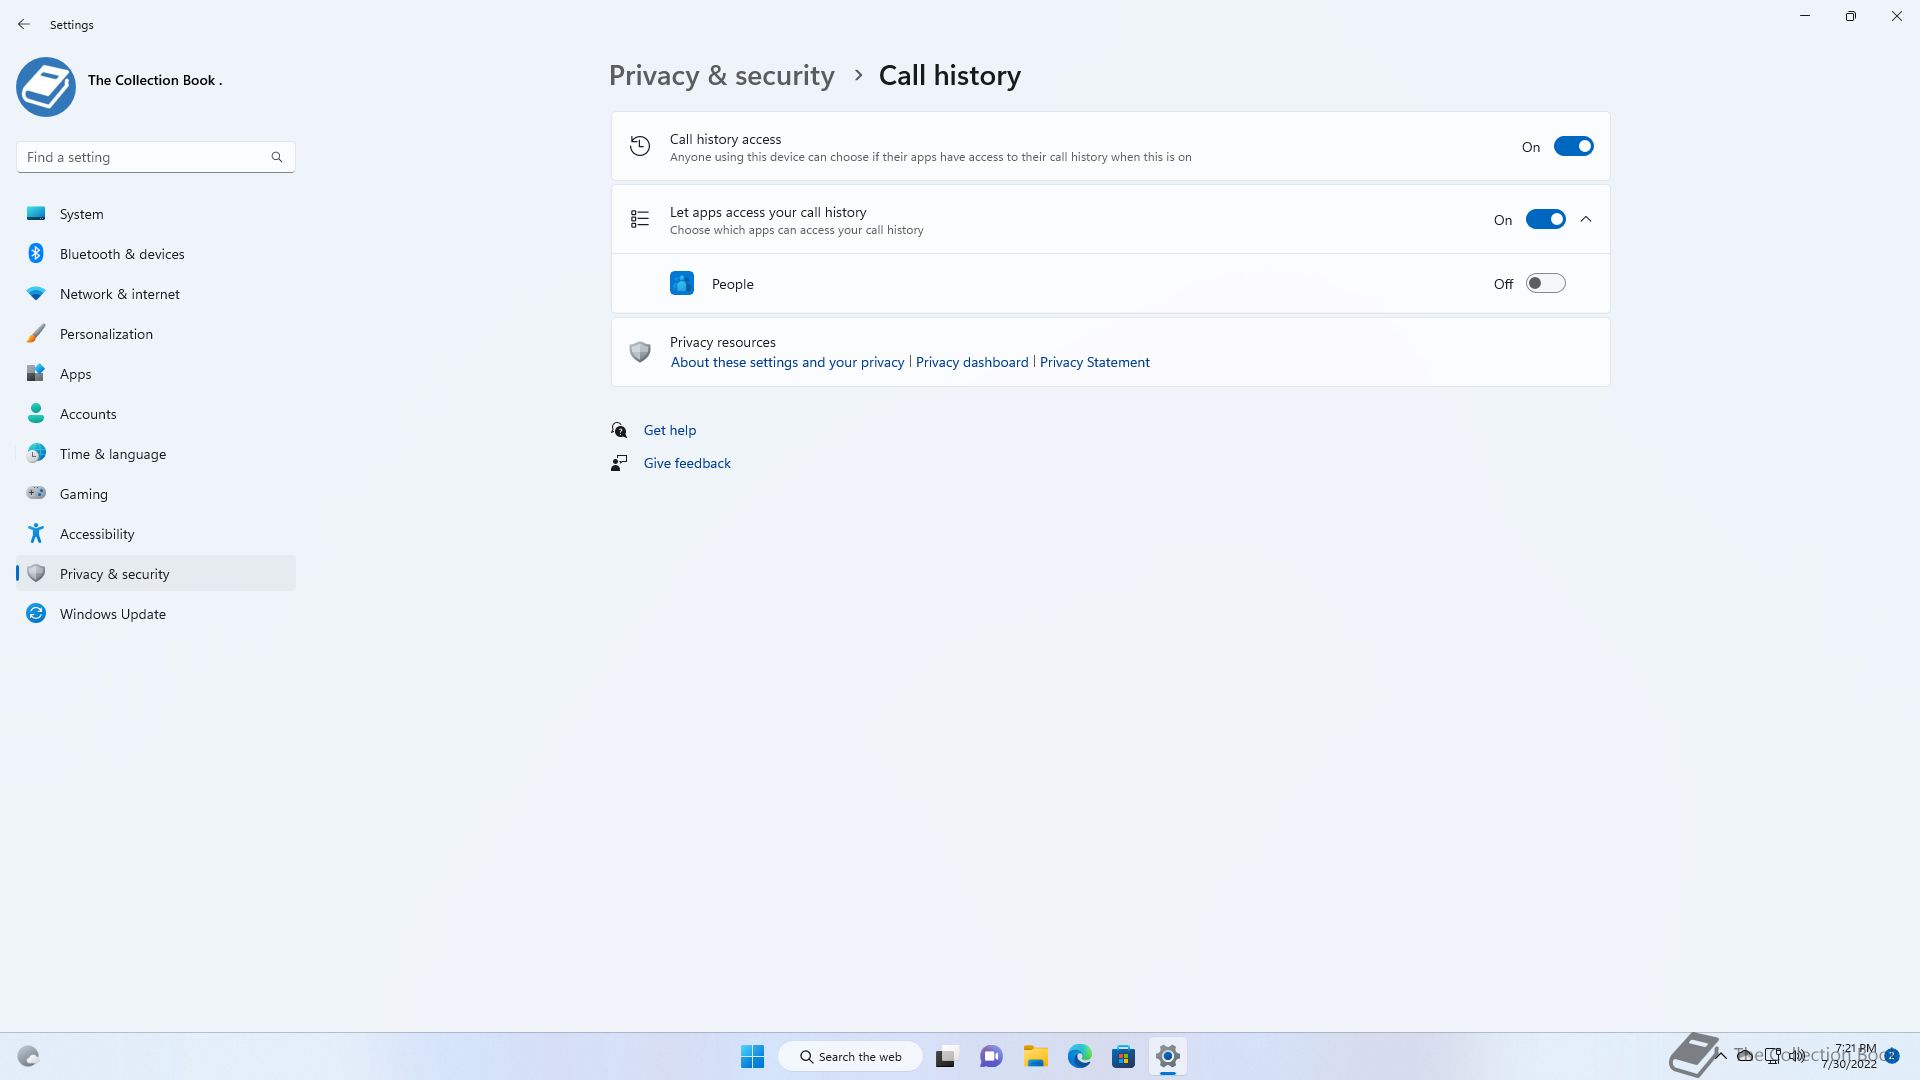Open the Privacy dashboard link

click(x=971, y=362)
